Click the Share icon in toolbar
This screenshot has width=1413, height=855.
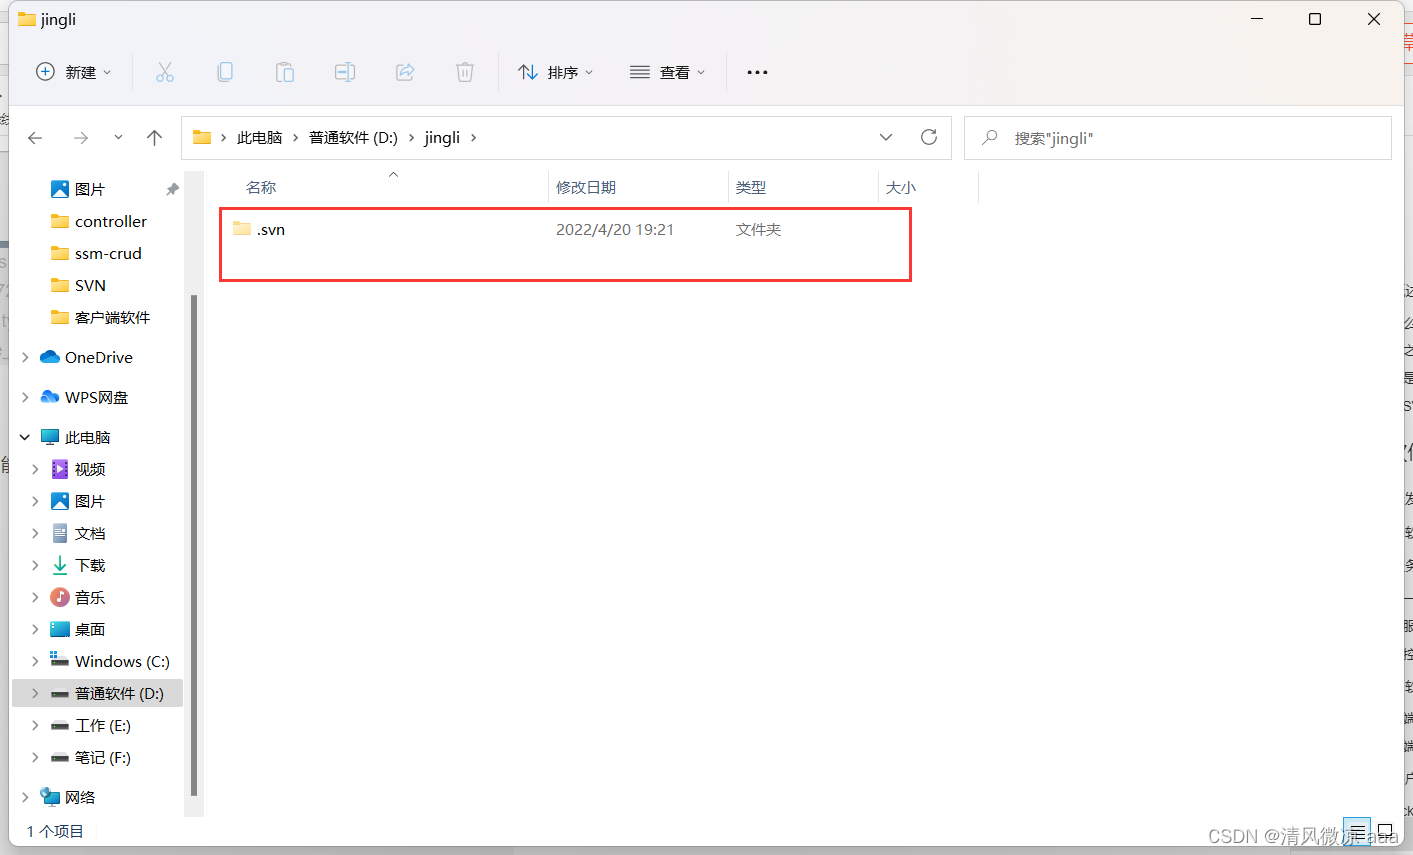tap(405, 72)
